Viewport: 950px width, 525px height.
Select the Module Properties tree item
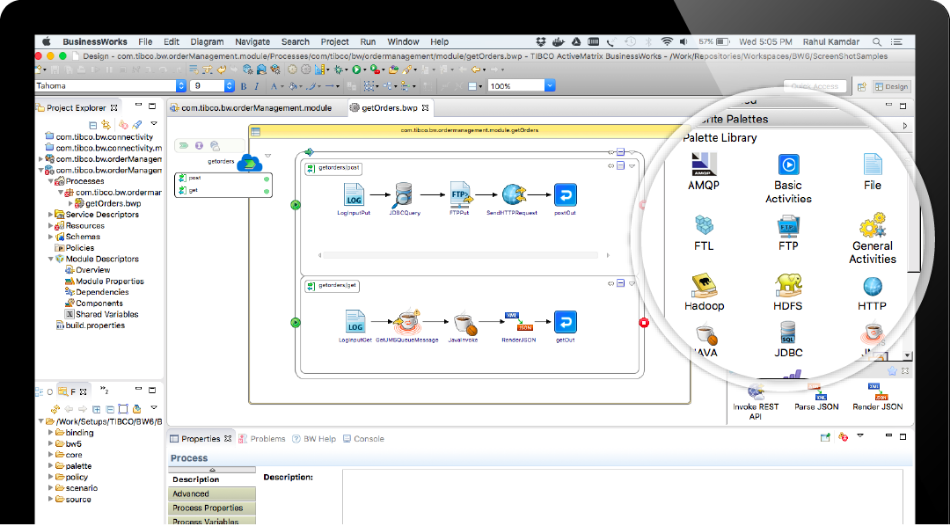(x=105, y=281)
